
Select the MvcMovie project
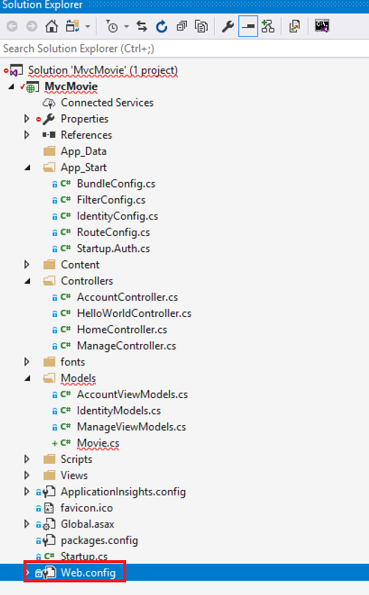click(x=71, y=87)
